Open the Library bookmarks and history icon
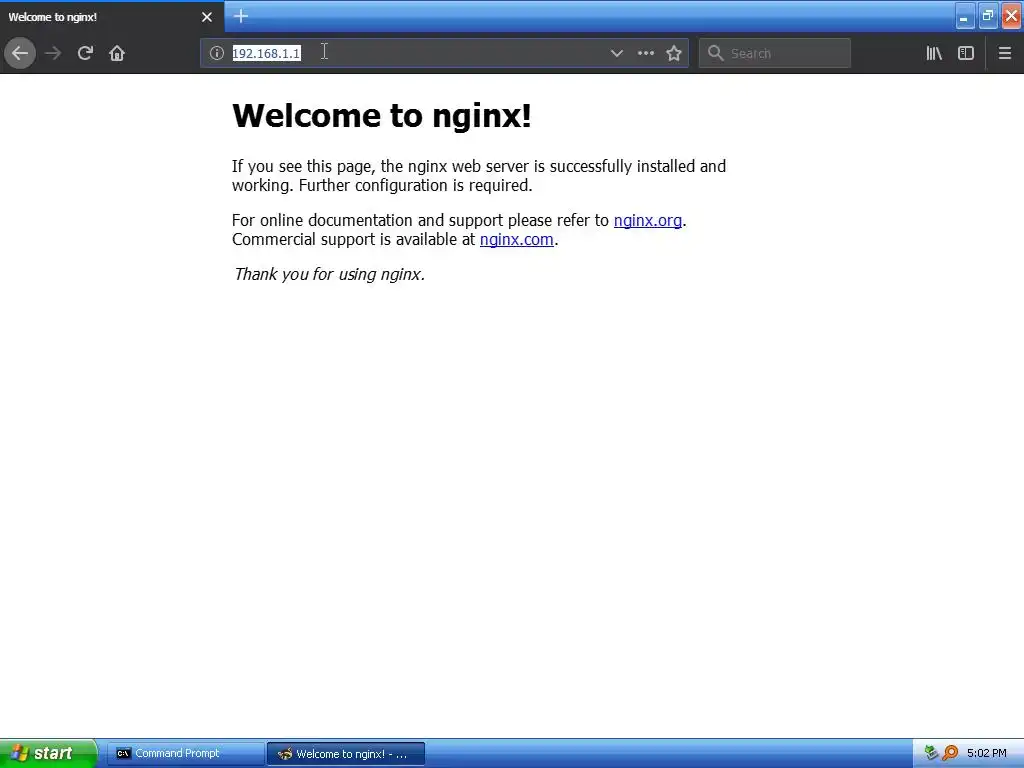Viewport: 1024px width, 768px height. click(x=934, y=53)
